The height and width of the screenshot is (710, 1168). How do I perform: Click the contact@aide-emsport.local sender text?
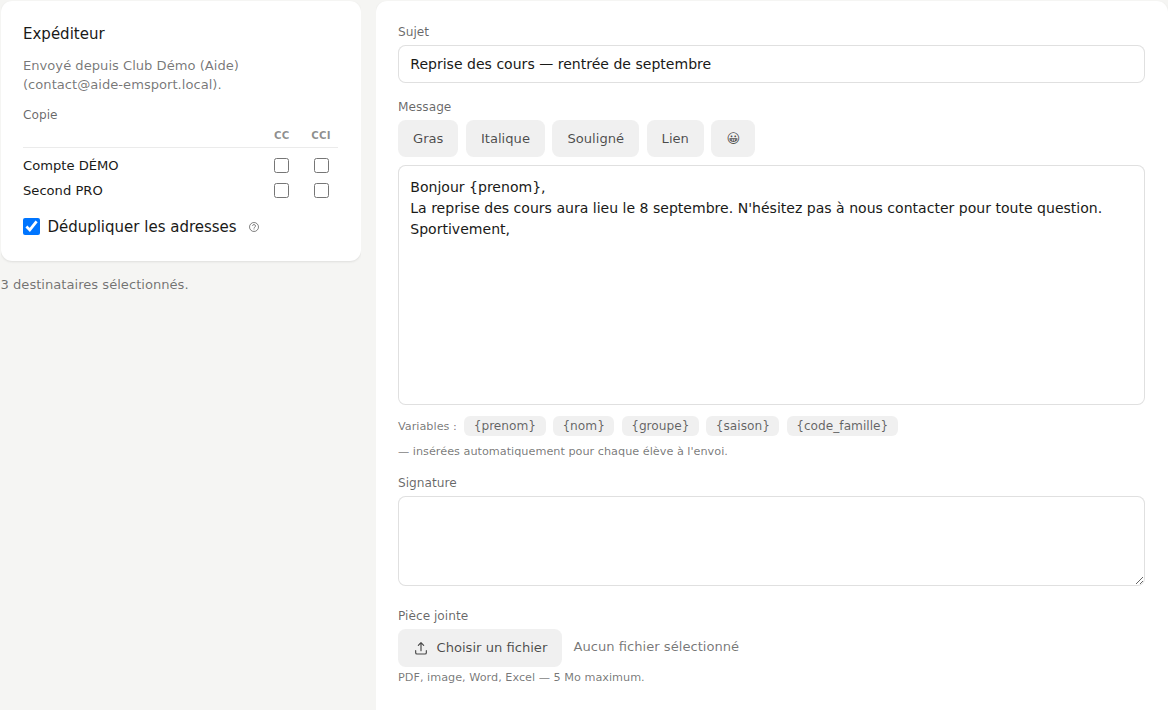click(x=122, y=84)
